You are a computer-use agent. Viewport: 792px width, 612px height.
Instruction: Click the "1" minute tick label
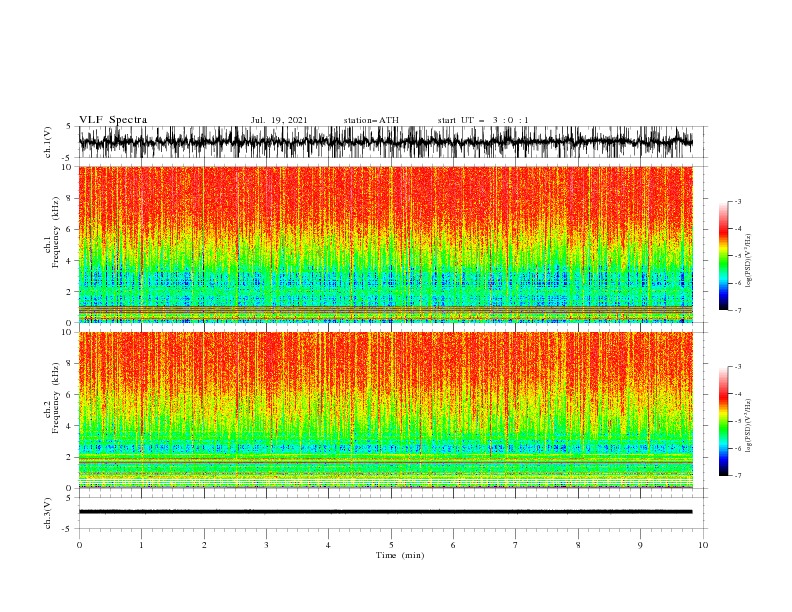(141, 545)
